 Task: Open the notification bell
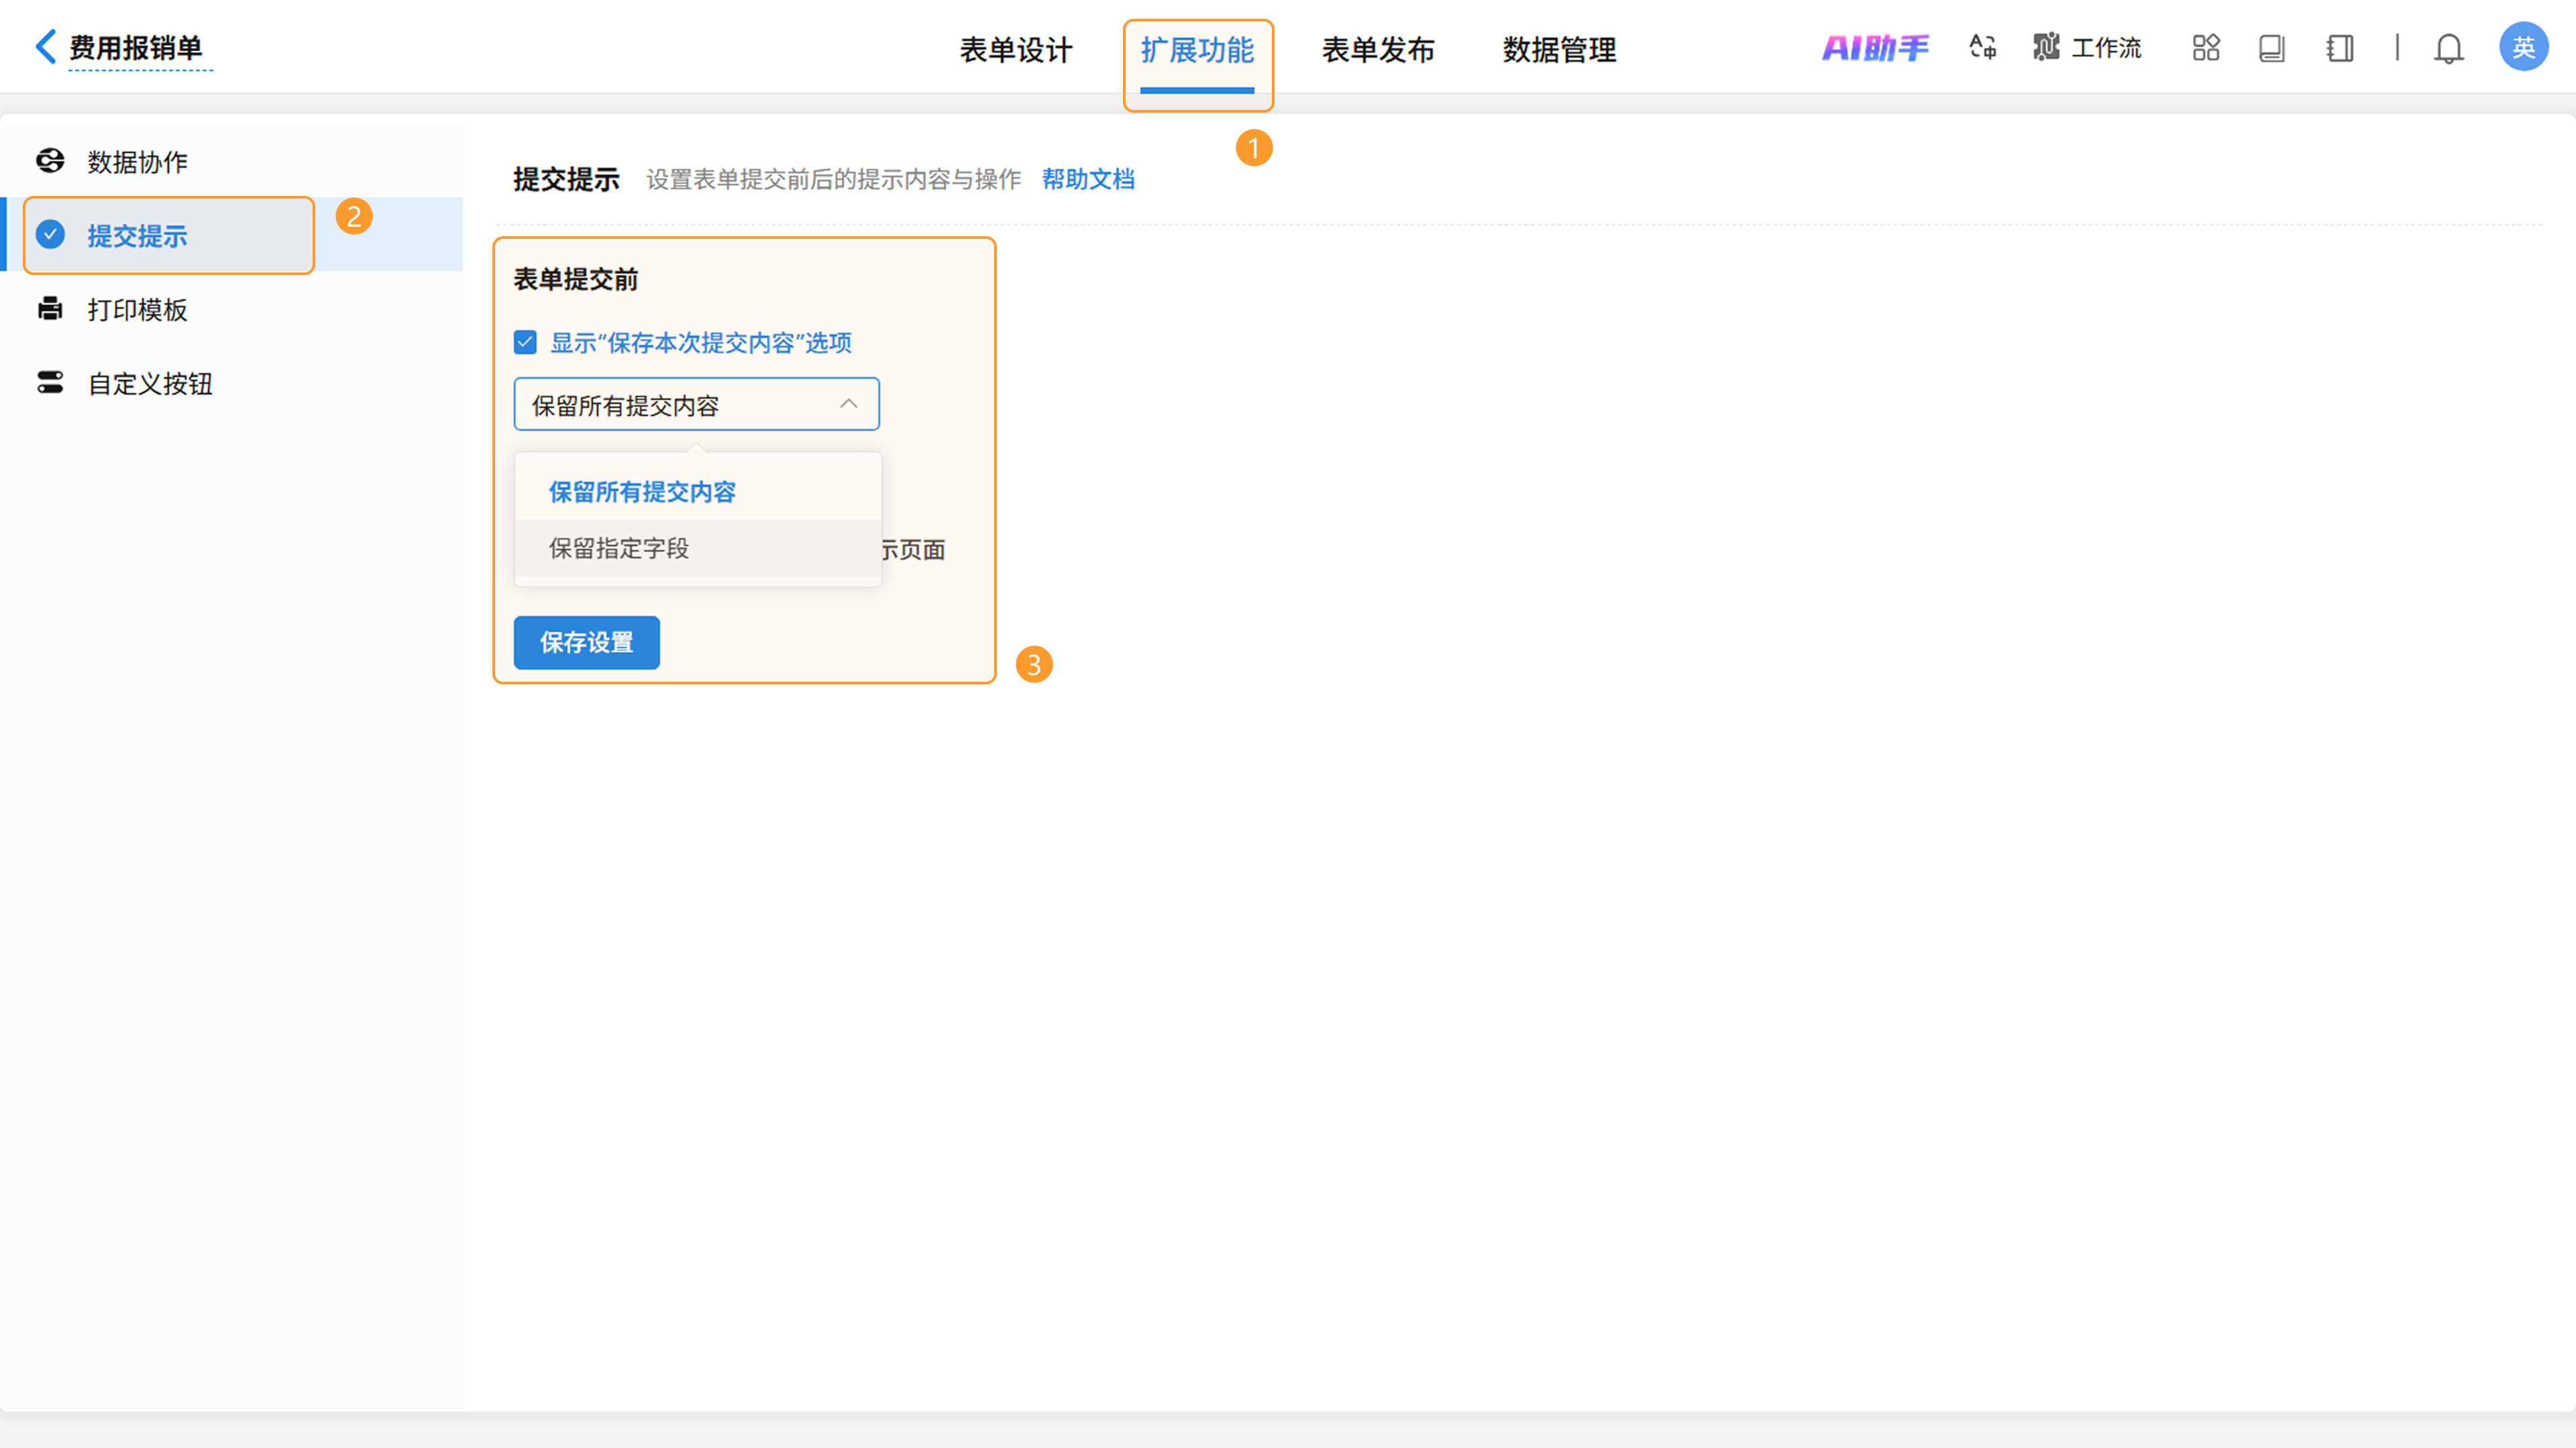tap(2448, 48)
